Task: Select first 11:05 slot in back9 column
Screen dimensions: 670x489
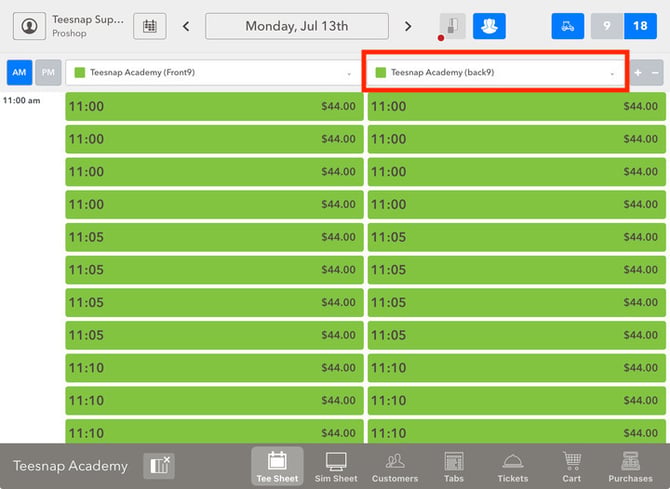Action: click(517, 237)
